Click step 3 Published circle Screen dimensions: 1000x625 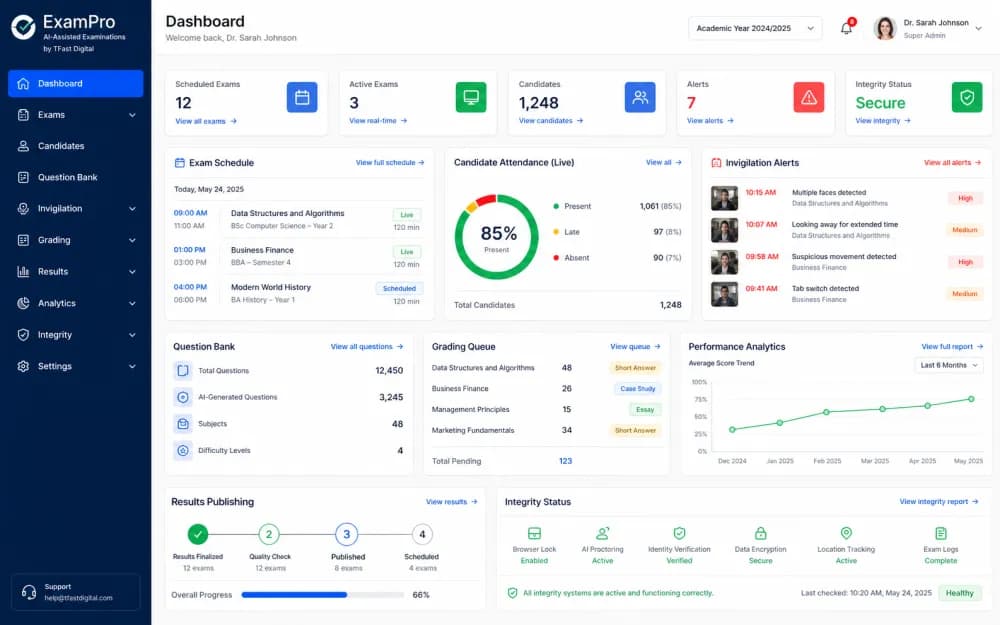346,534
